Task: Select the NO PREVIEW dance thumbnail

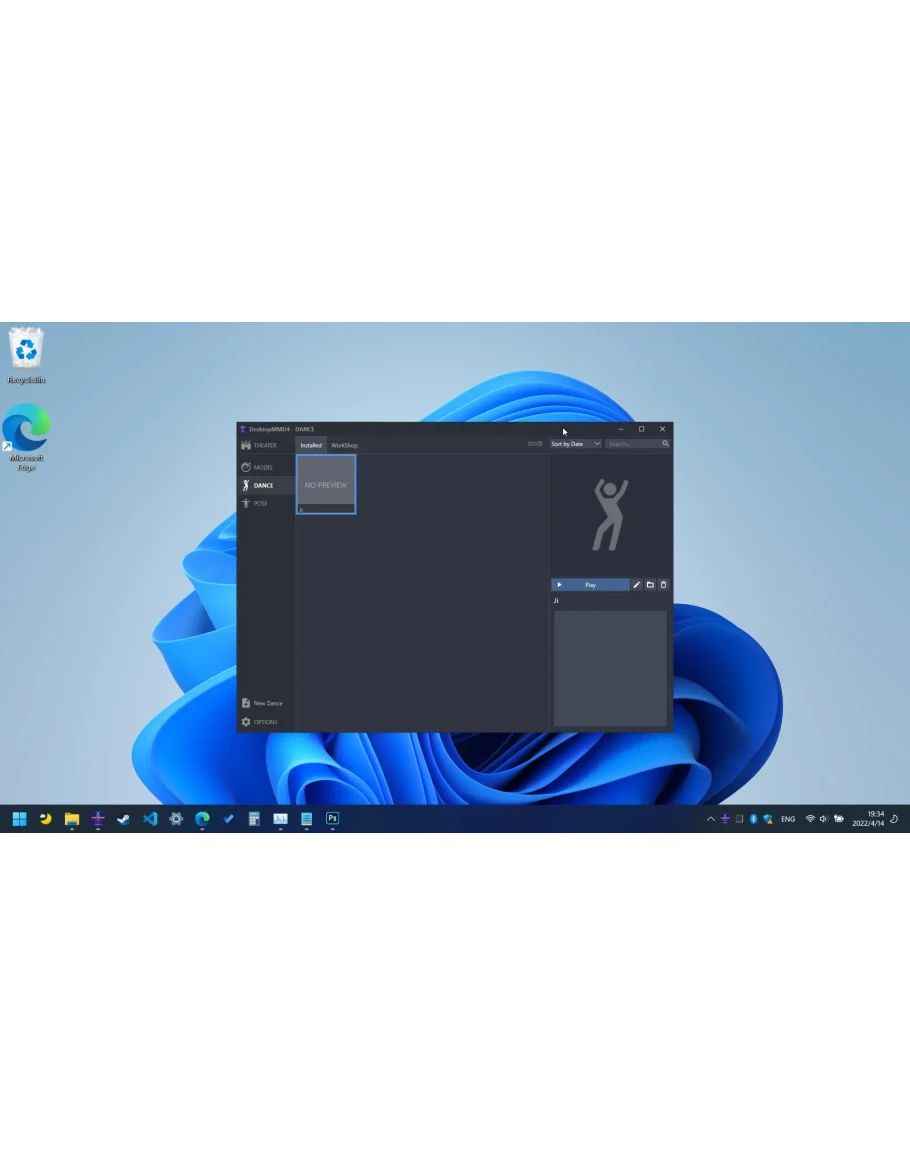Action: (326, 484)
